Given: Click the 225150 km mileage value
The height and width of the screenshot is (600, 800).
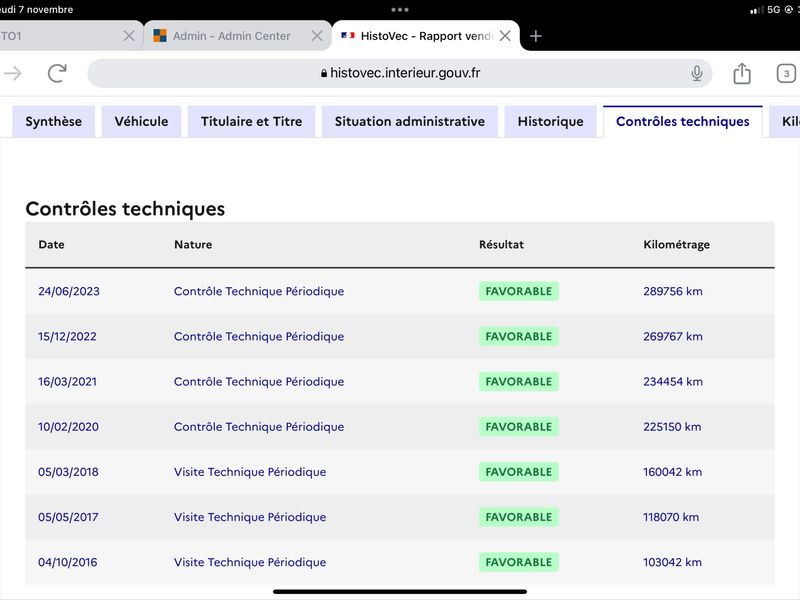Looking at the screenshot, I should 672,427.
